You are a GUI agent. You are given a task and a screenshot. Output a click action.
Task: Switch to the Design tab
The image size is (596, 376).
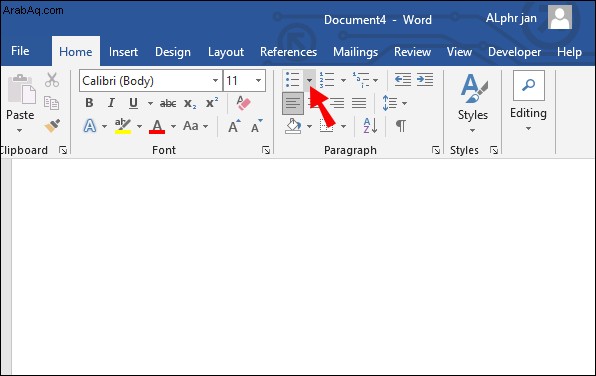pyautogui.click(x=173, y=52)
